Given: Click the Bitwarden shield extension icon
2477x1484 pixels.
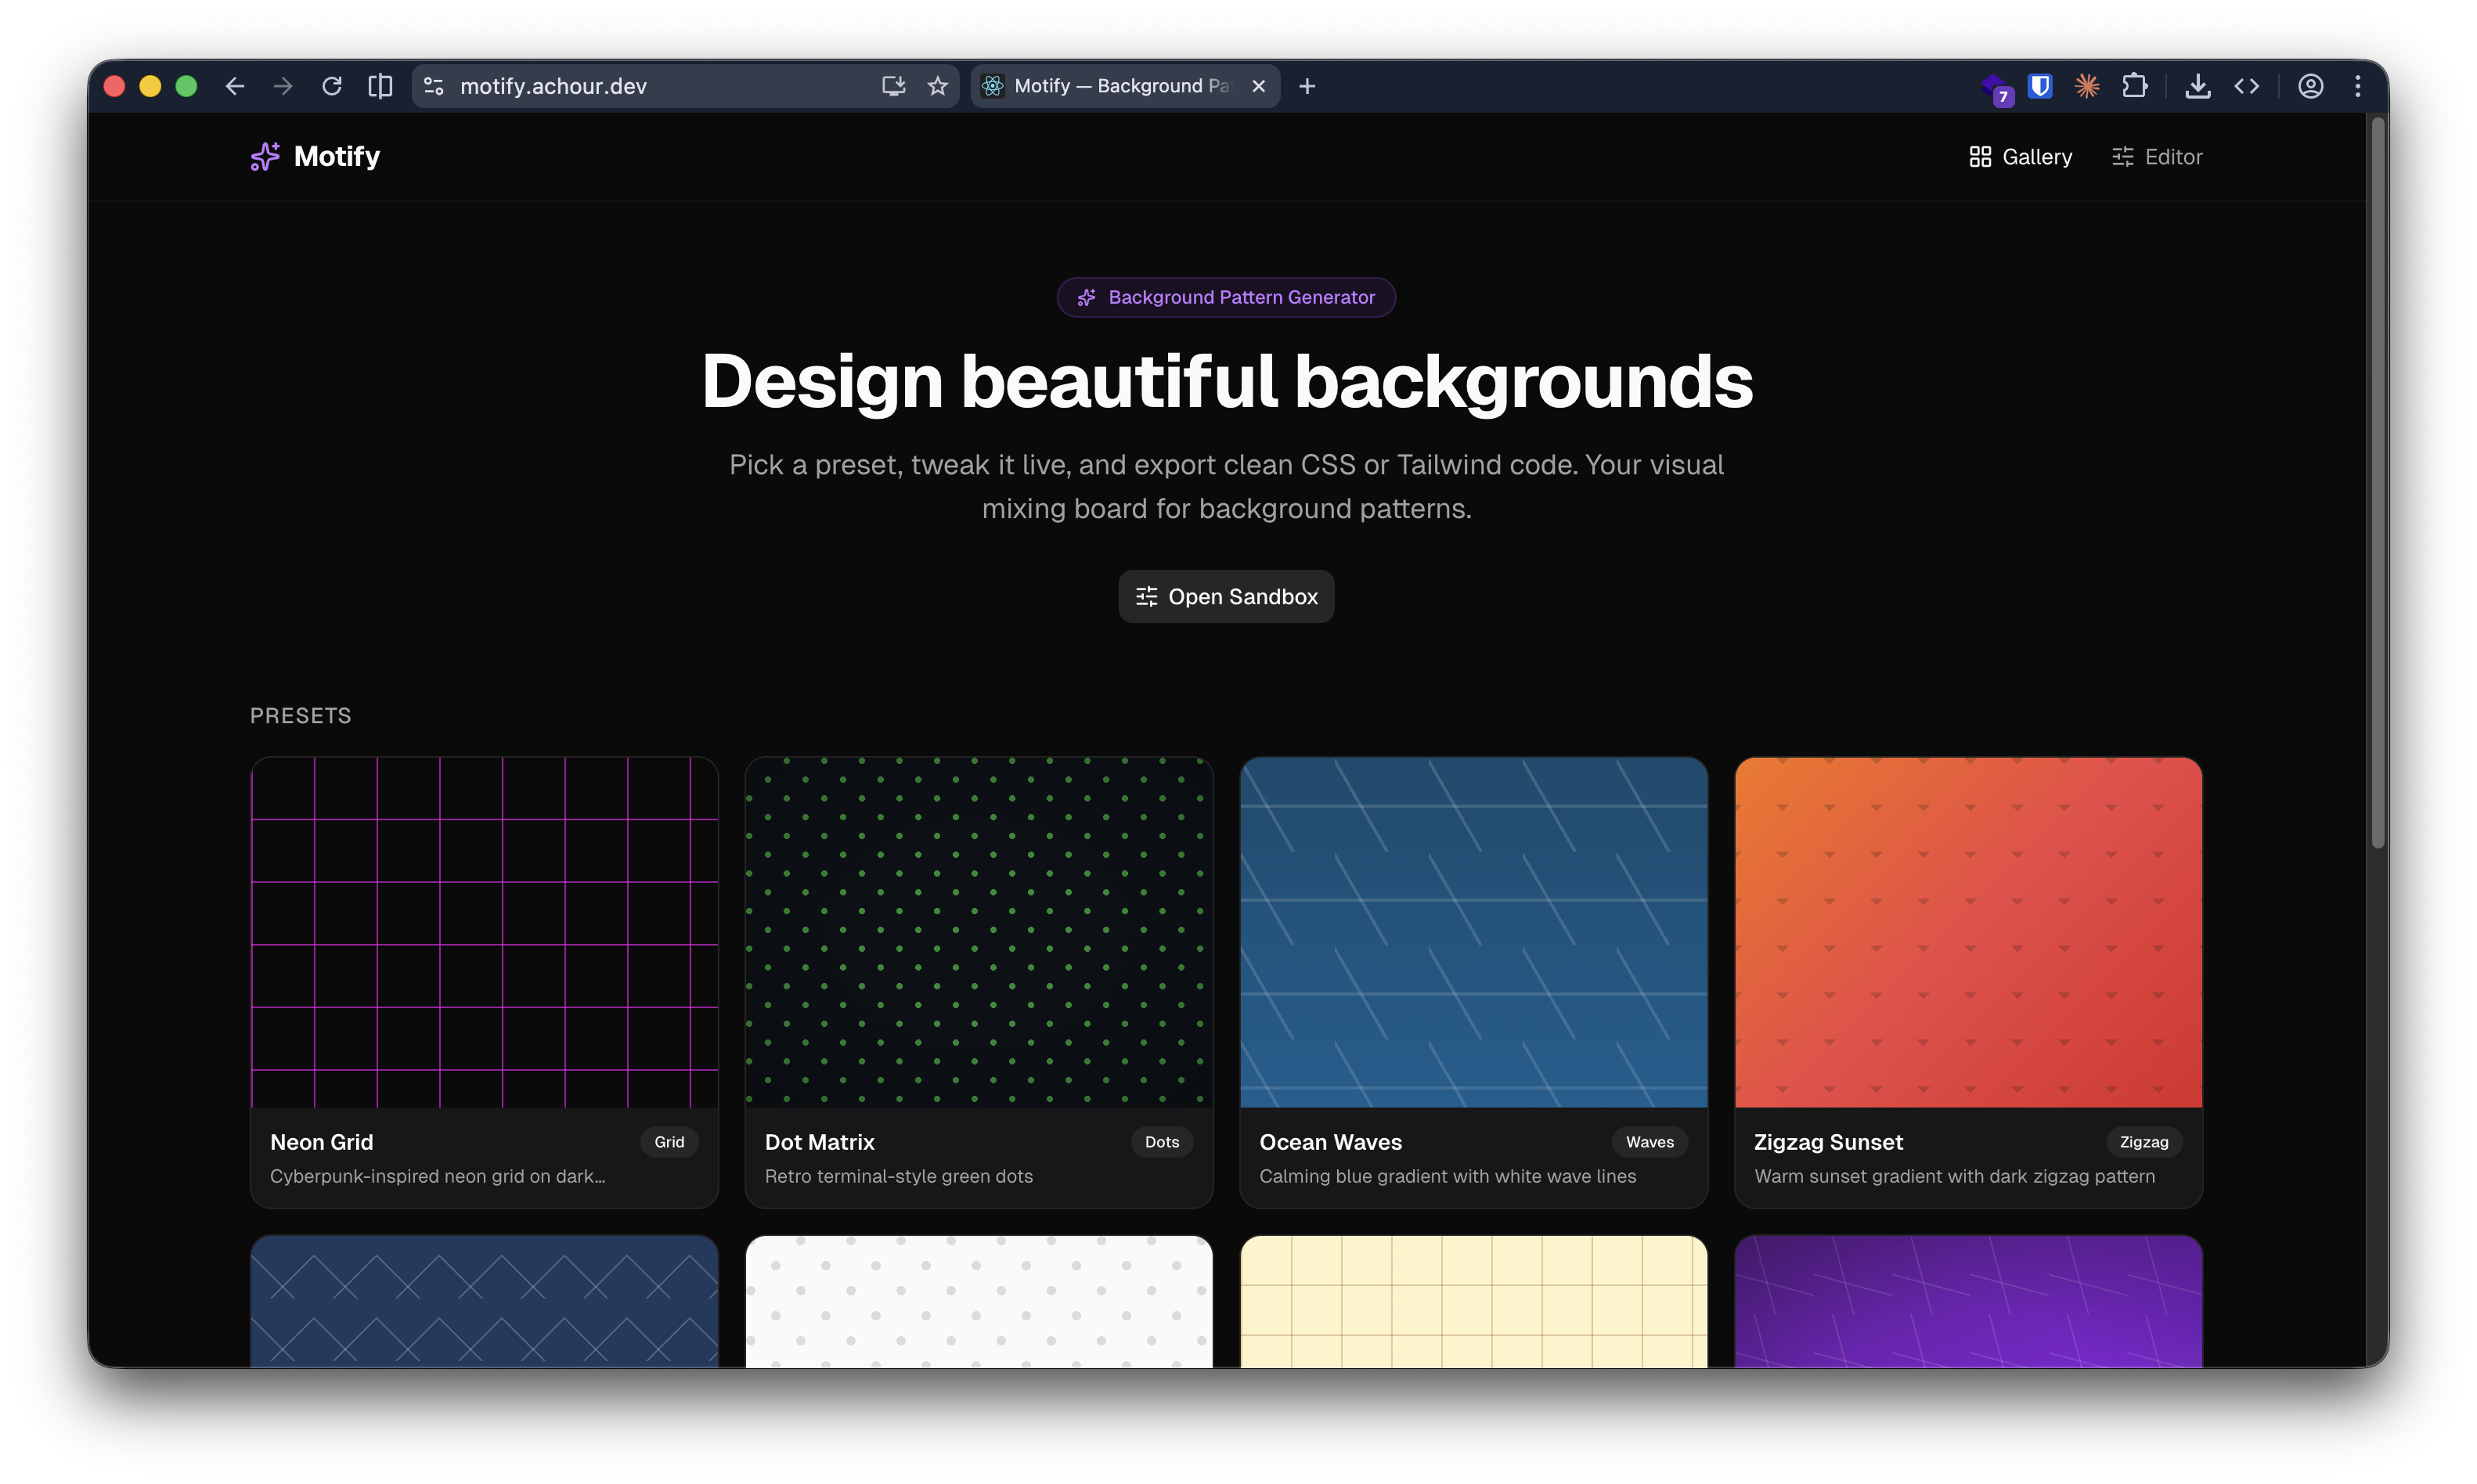Looking at the screenshot, I should 2040,86.
